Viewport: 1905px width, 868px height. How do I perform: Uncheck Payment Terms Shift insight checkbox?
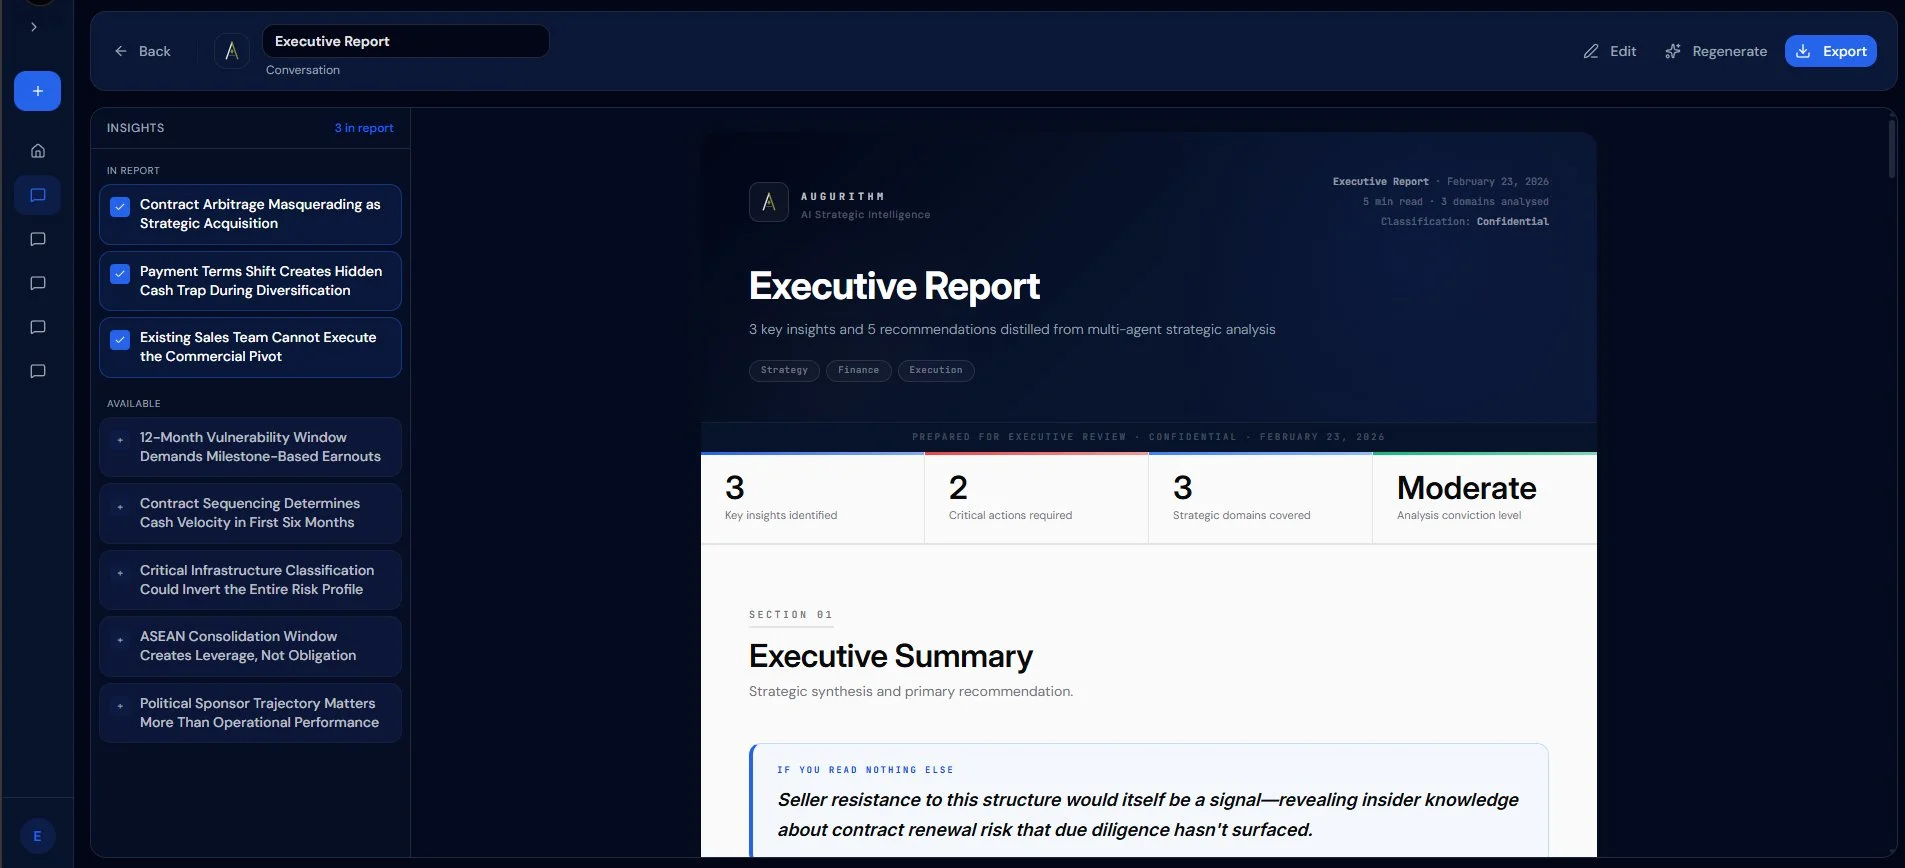120,274
